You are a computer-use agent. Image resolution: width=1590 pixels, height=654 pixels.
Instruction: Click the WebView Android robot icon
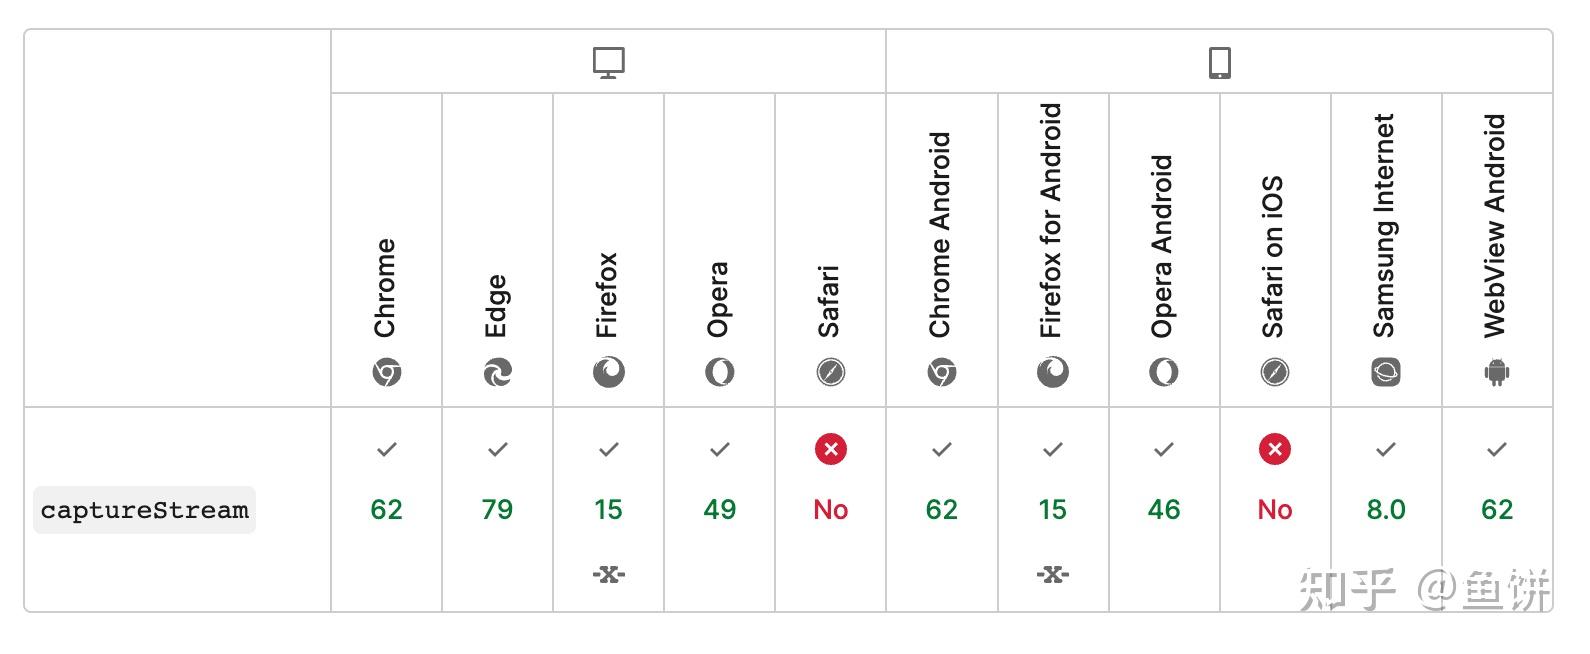point(1496,373)
